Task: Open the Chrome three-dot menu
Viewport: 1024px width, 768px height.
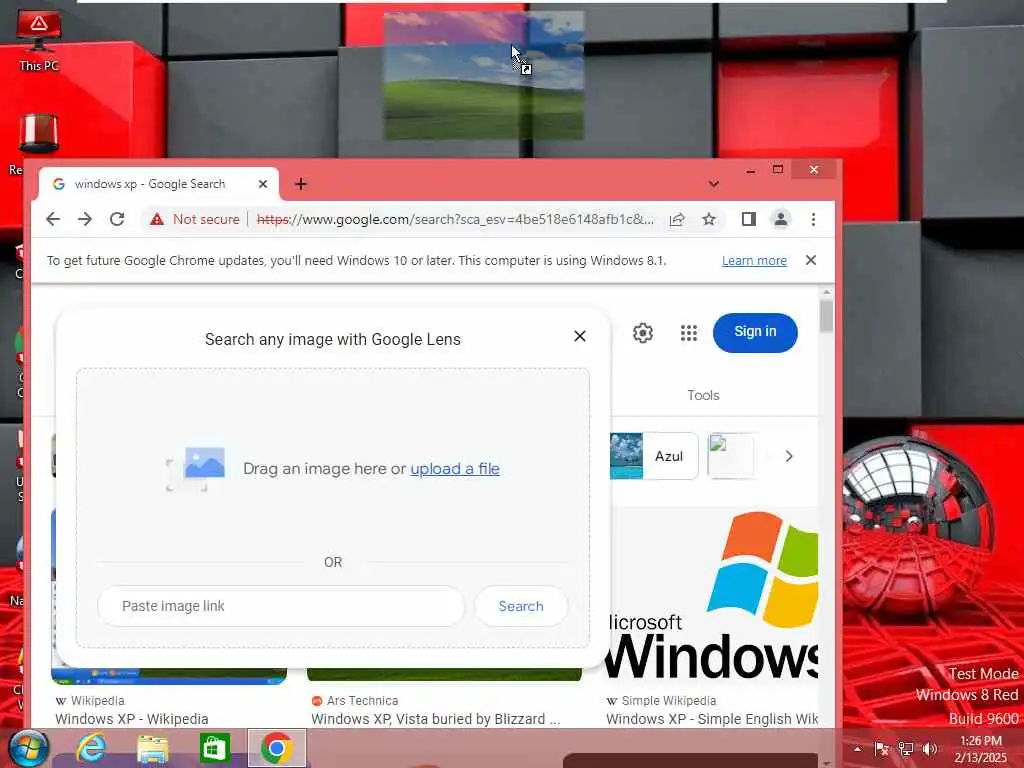Action: click(813, 219)
